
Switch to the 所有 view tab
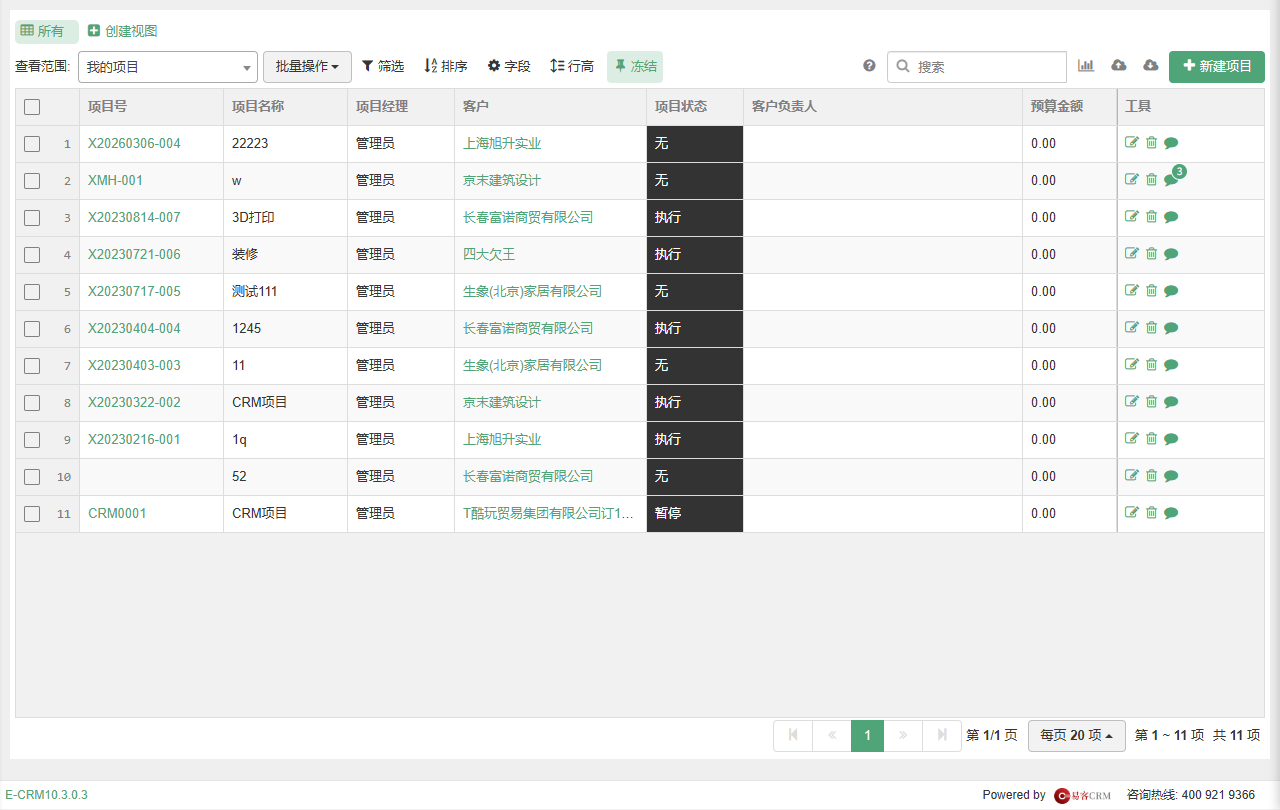click(x=47, y=31)
